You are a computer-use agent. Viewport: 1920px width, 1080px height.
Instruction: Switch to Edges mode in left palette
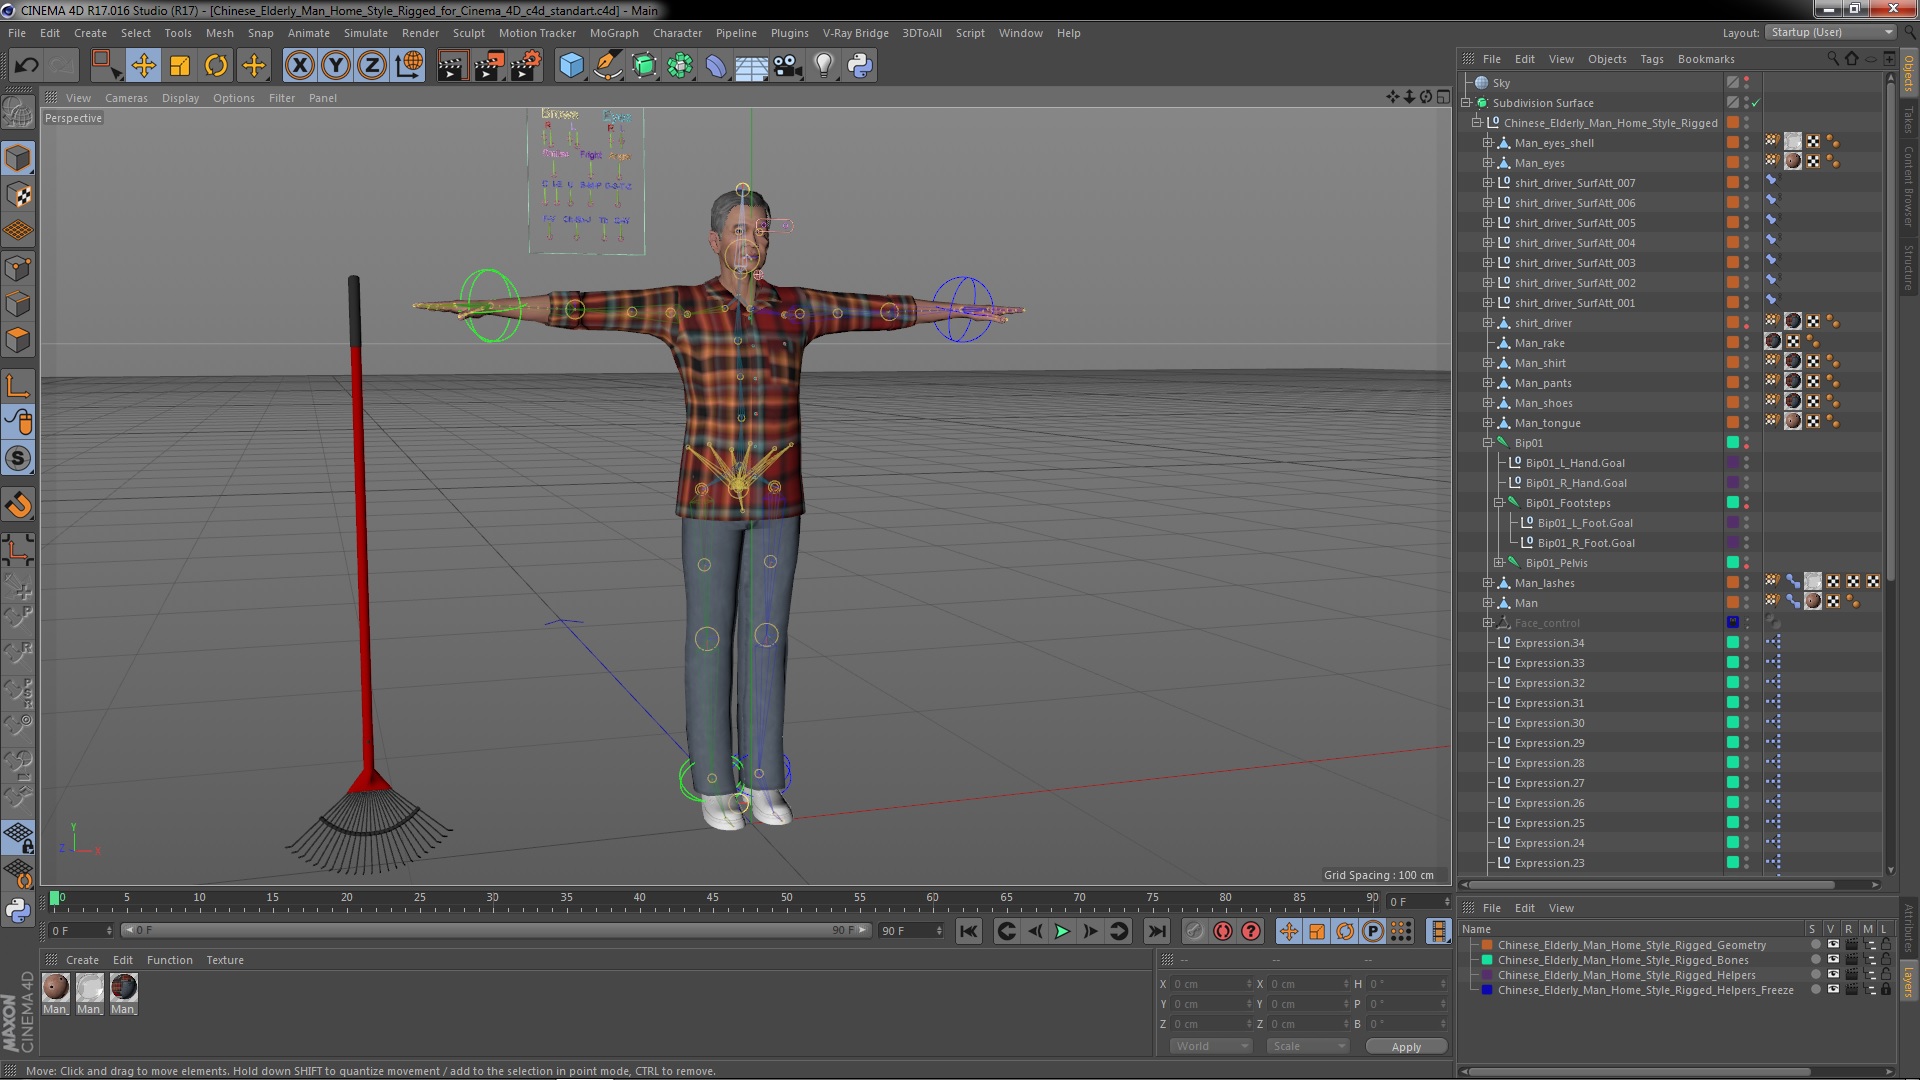point(18,304)
